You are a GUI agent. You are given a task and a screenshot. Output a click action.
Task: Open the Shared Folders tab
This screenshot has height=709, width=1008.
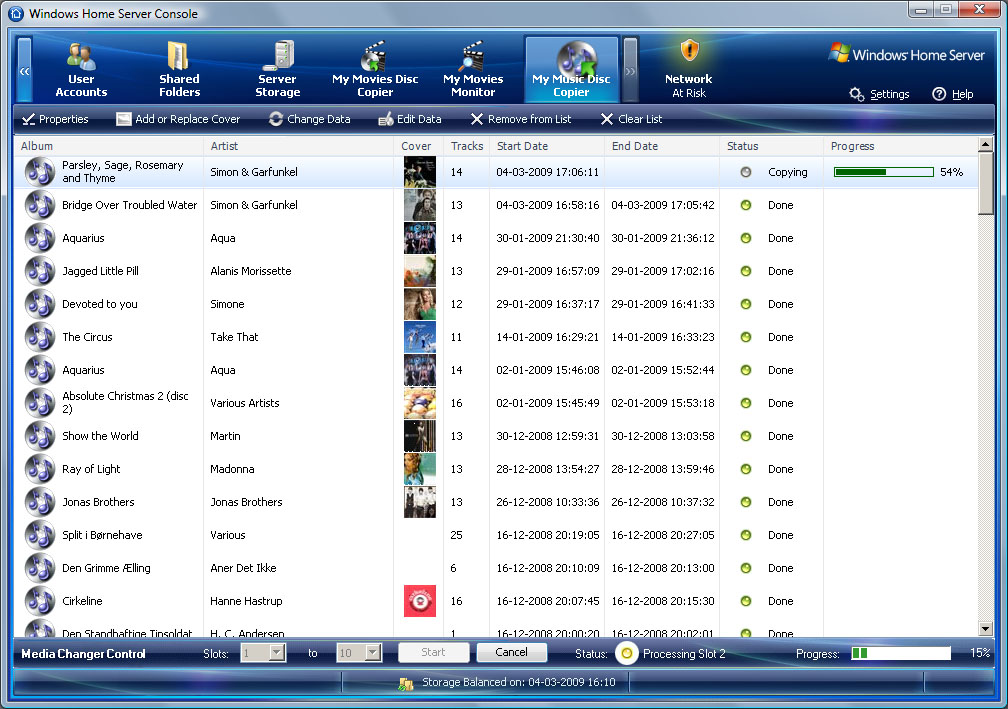pos(179,70)
